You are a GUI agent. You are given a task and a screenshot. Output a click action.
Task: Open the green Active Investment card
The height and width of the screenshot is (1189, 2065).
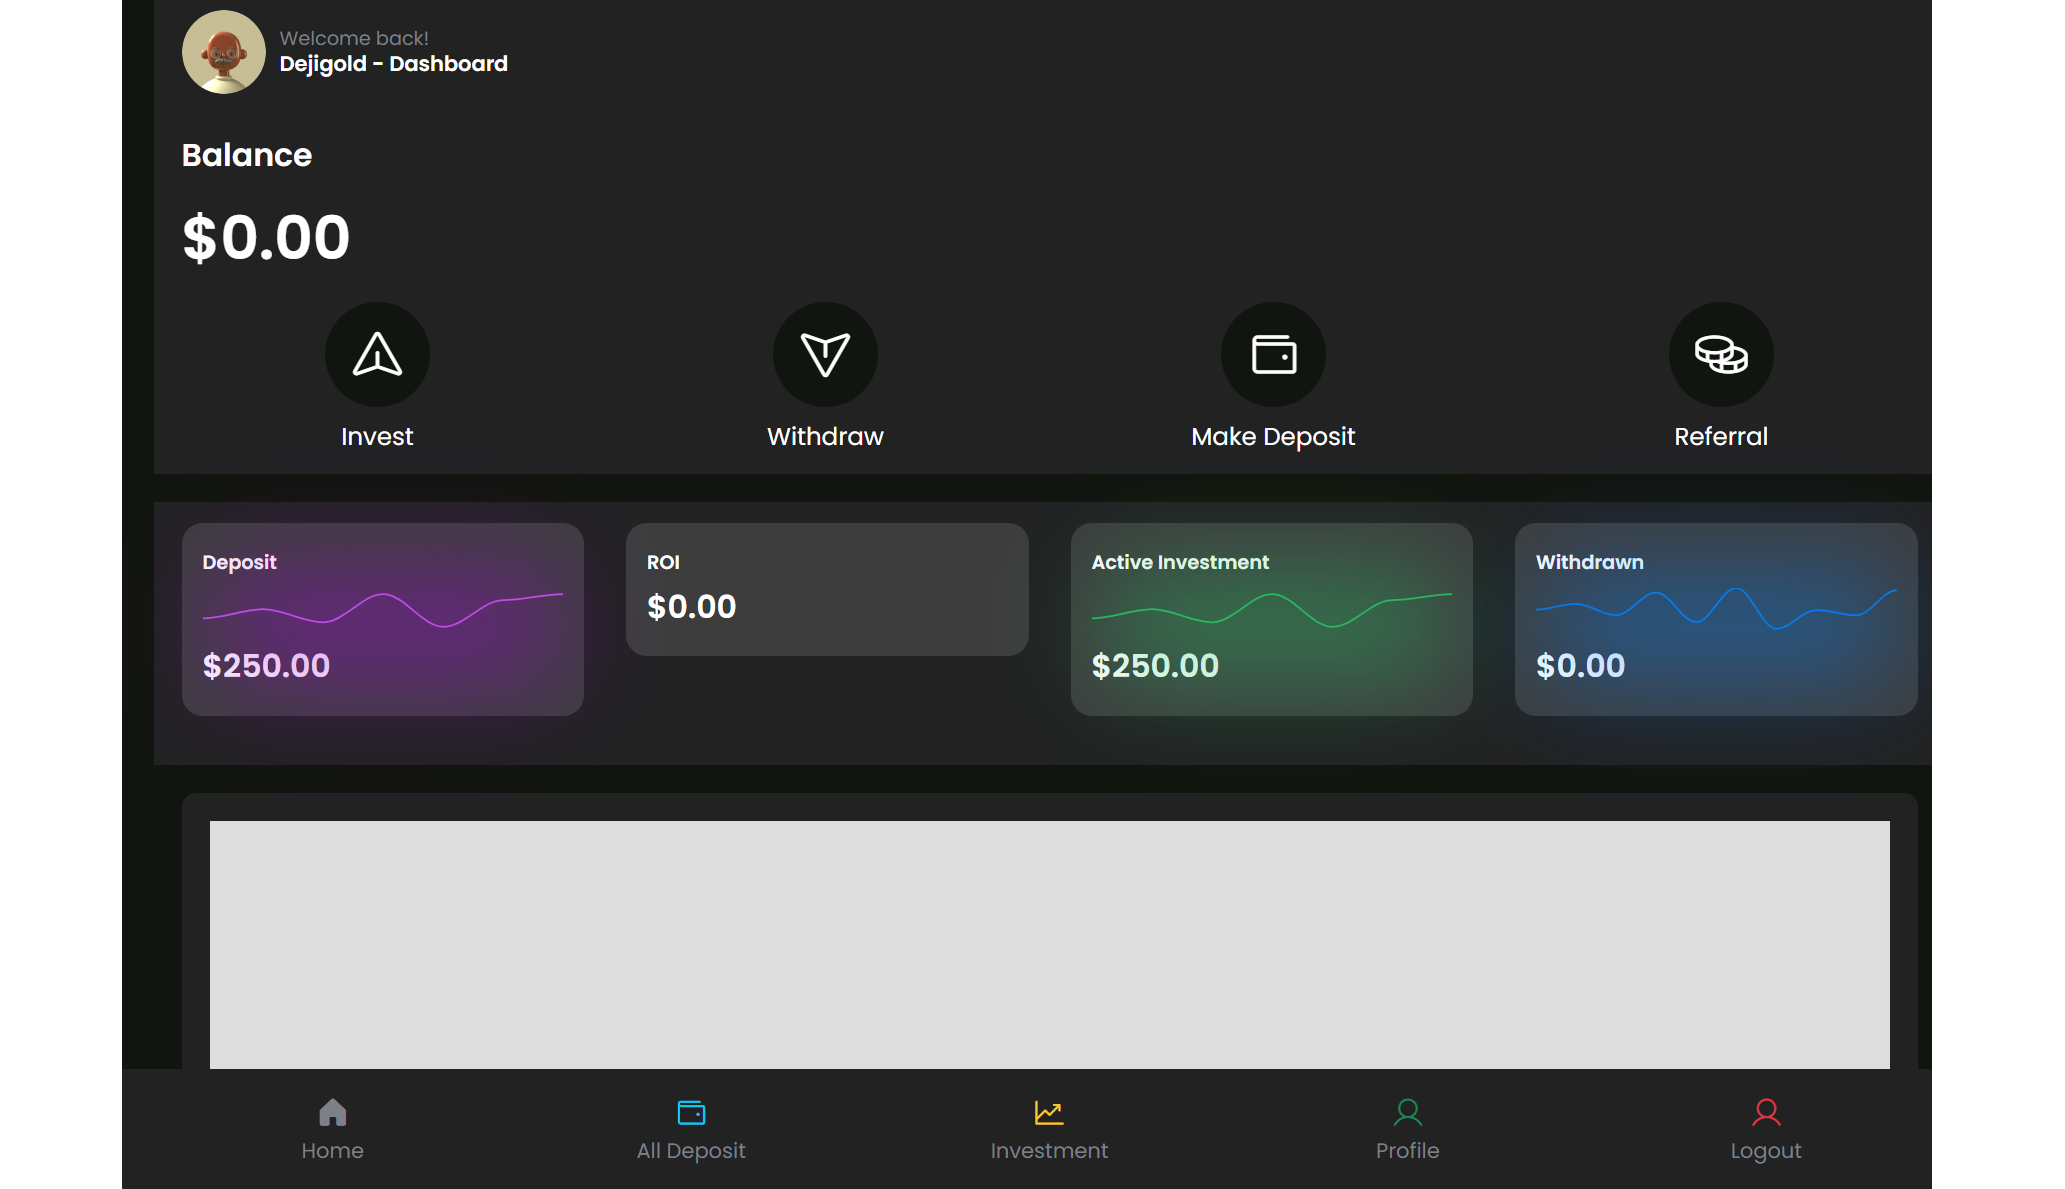(x=1271, y=619)
